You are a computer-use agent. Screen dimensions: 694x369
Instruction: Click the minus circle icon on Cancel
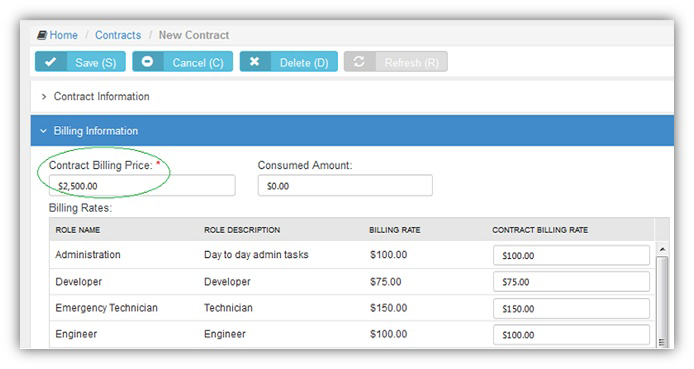coord(147,61)
